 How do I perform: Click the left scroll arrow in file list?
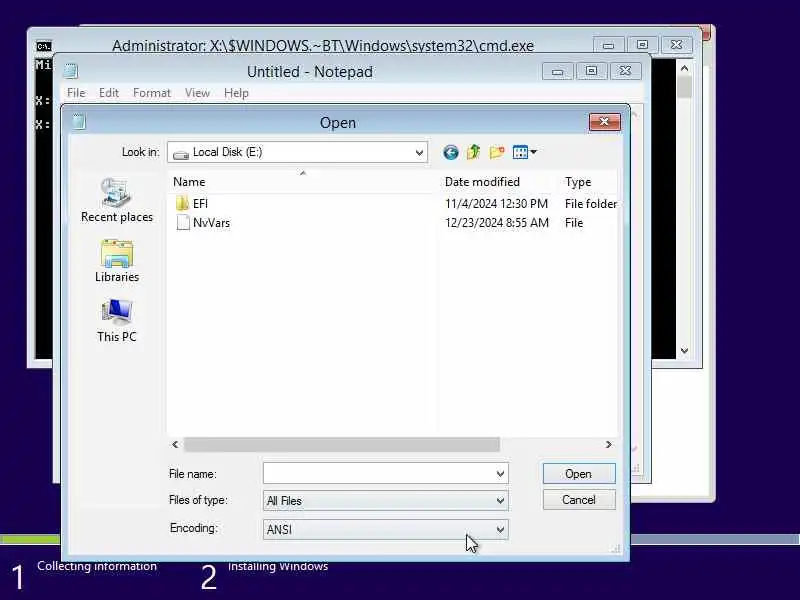(175, 444)
